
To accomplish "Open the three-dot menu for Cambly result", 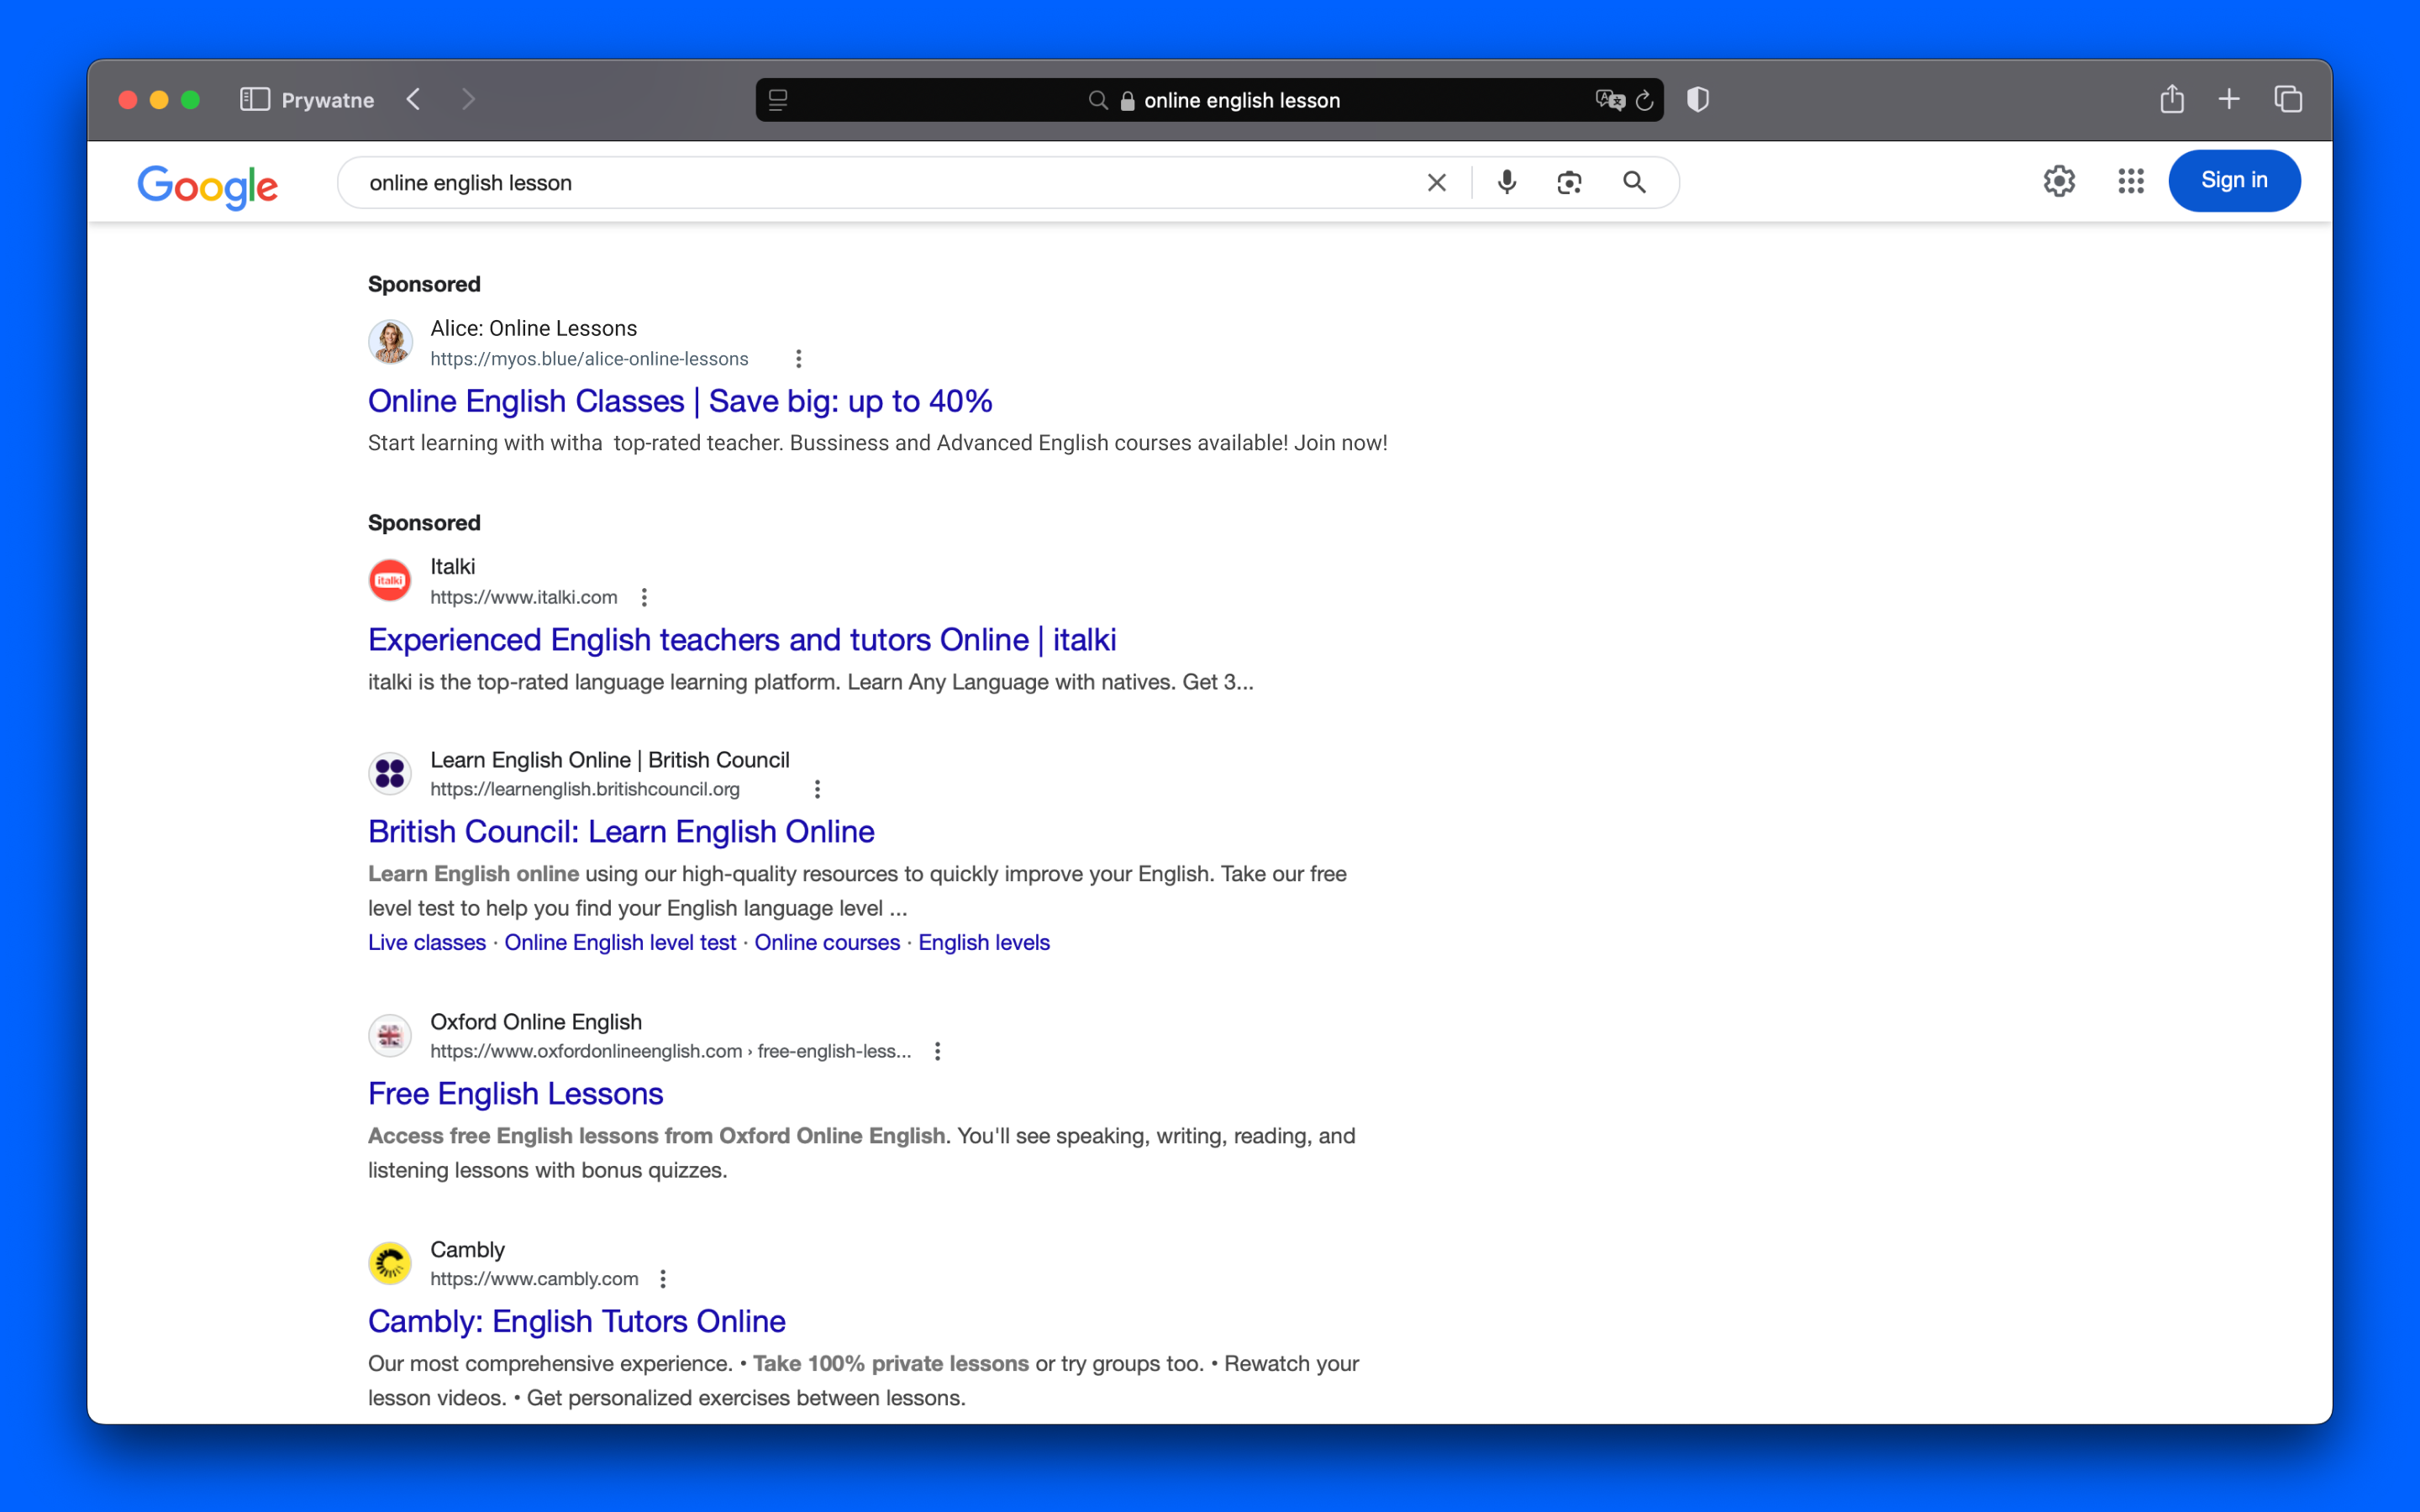I will pos(662,1279).
